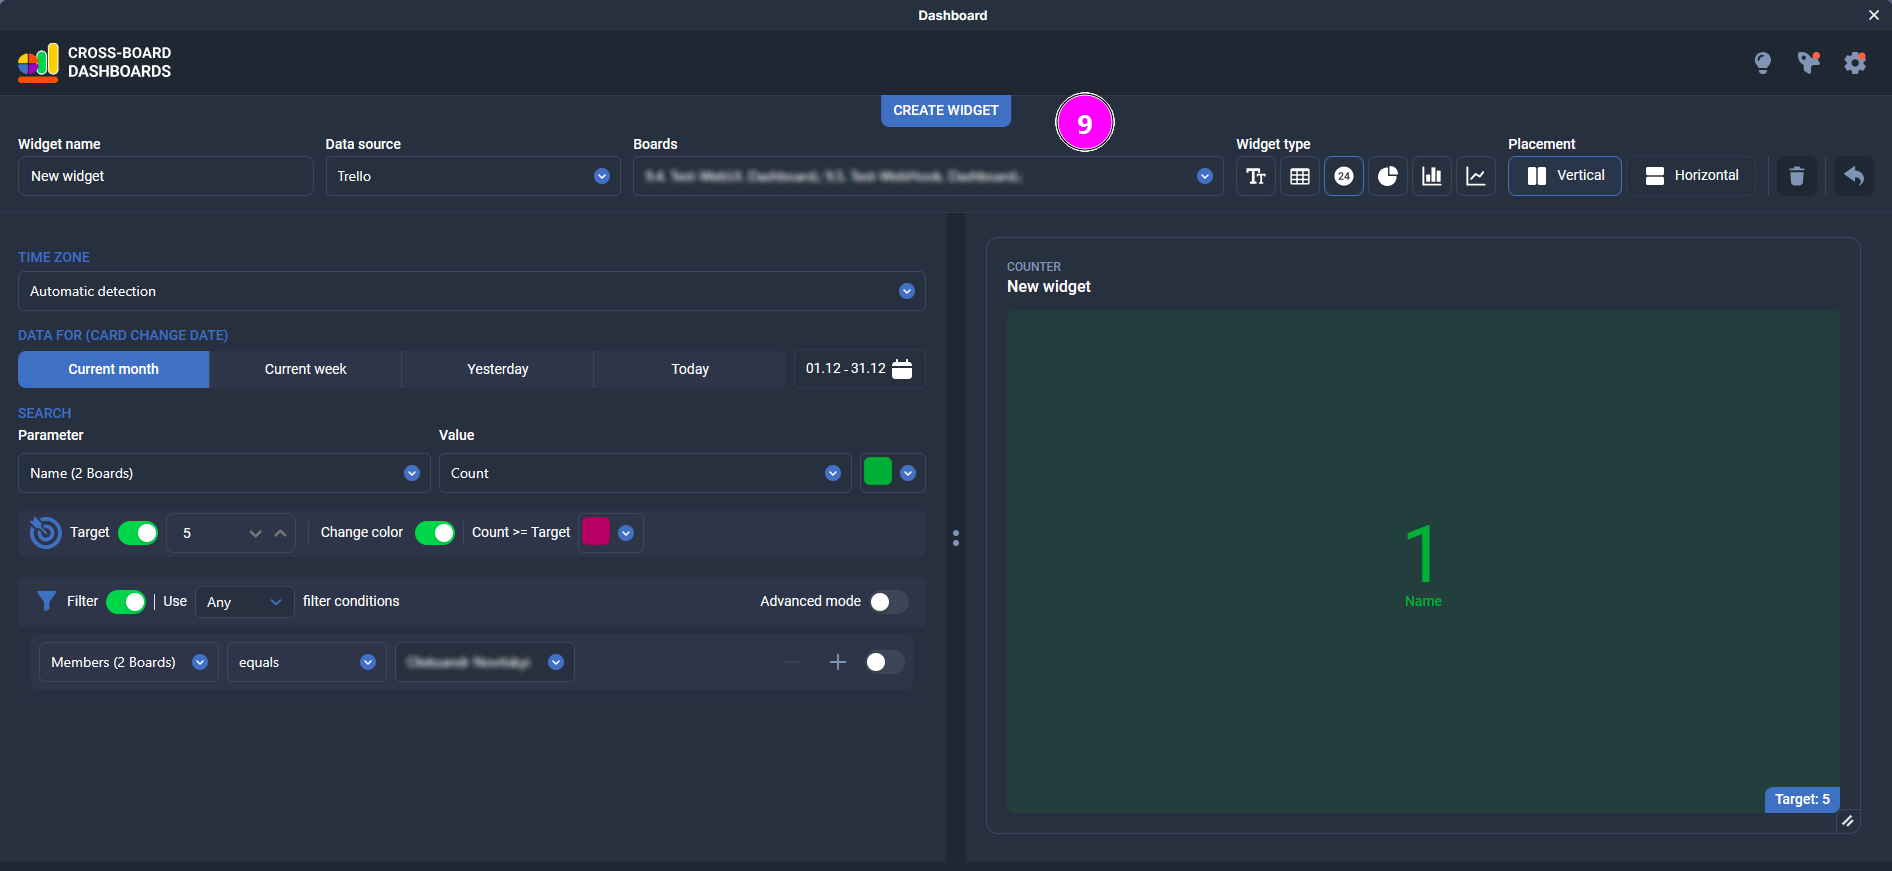Choose the bar chart widget type
The image size is (1892, 871).
[x=1431, y=176]
